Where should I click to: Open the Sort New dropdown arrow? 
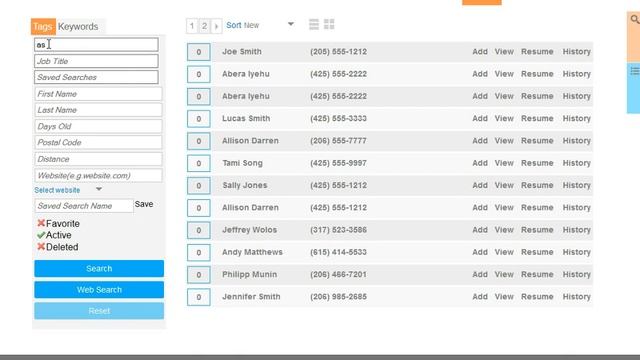tap(291, 24)
